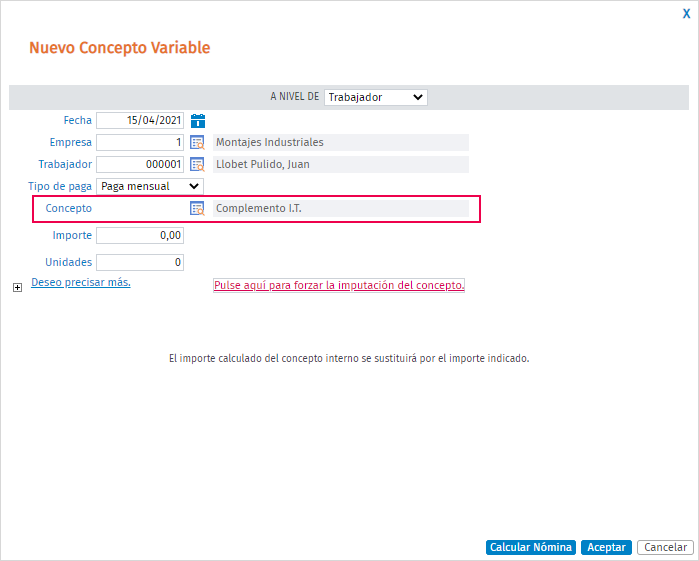Open the calendar picker beside Fecha
This screenshot has height=561, width=699.
[x=198, y=120]
